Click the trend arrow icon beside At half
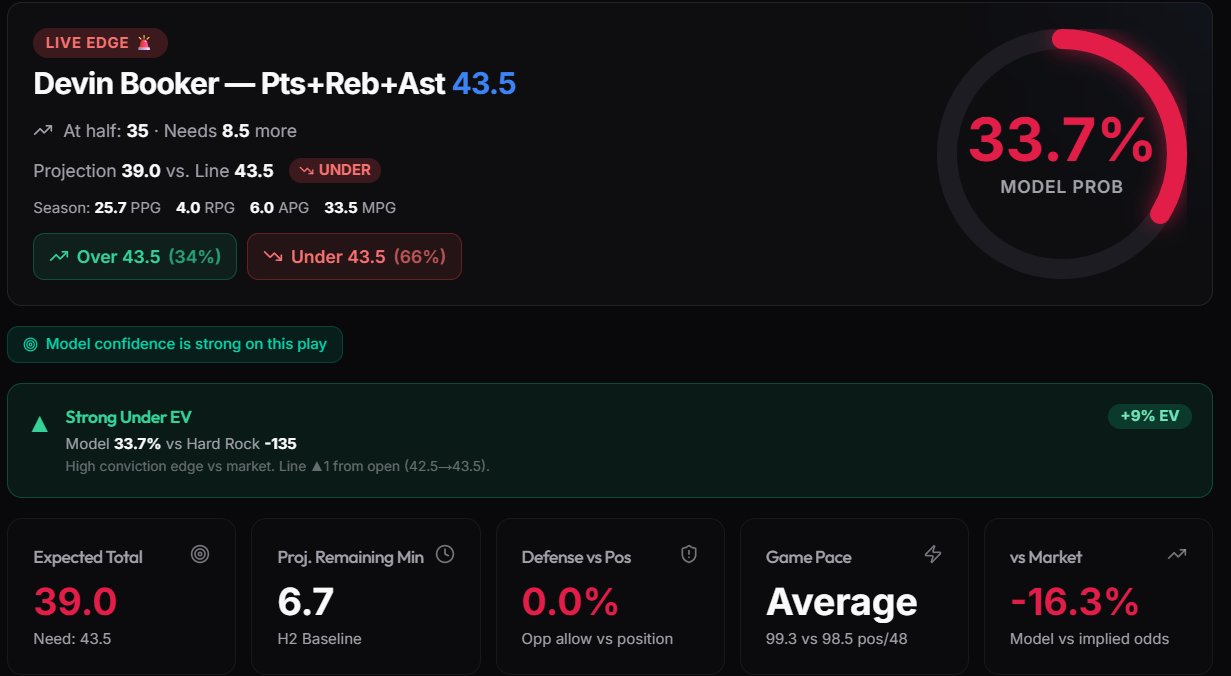The image size is (1231, 676). [43, 131]
